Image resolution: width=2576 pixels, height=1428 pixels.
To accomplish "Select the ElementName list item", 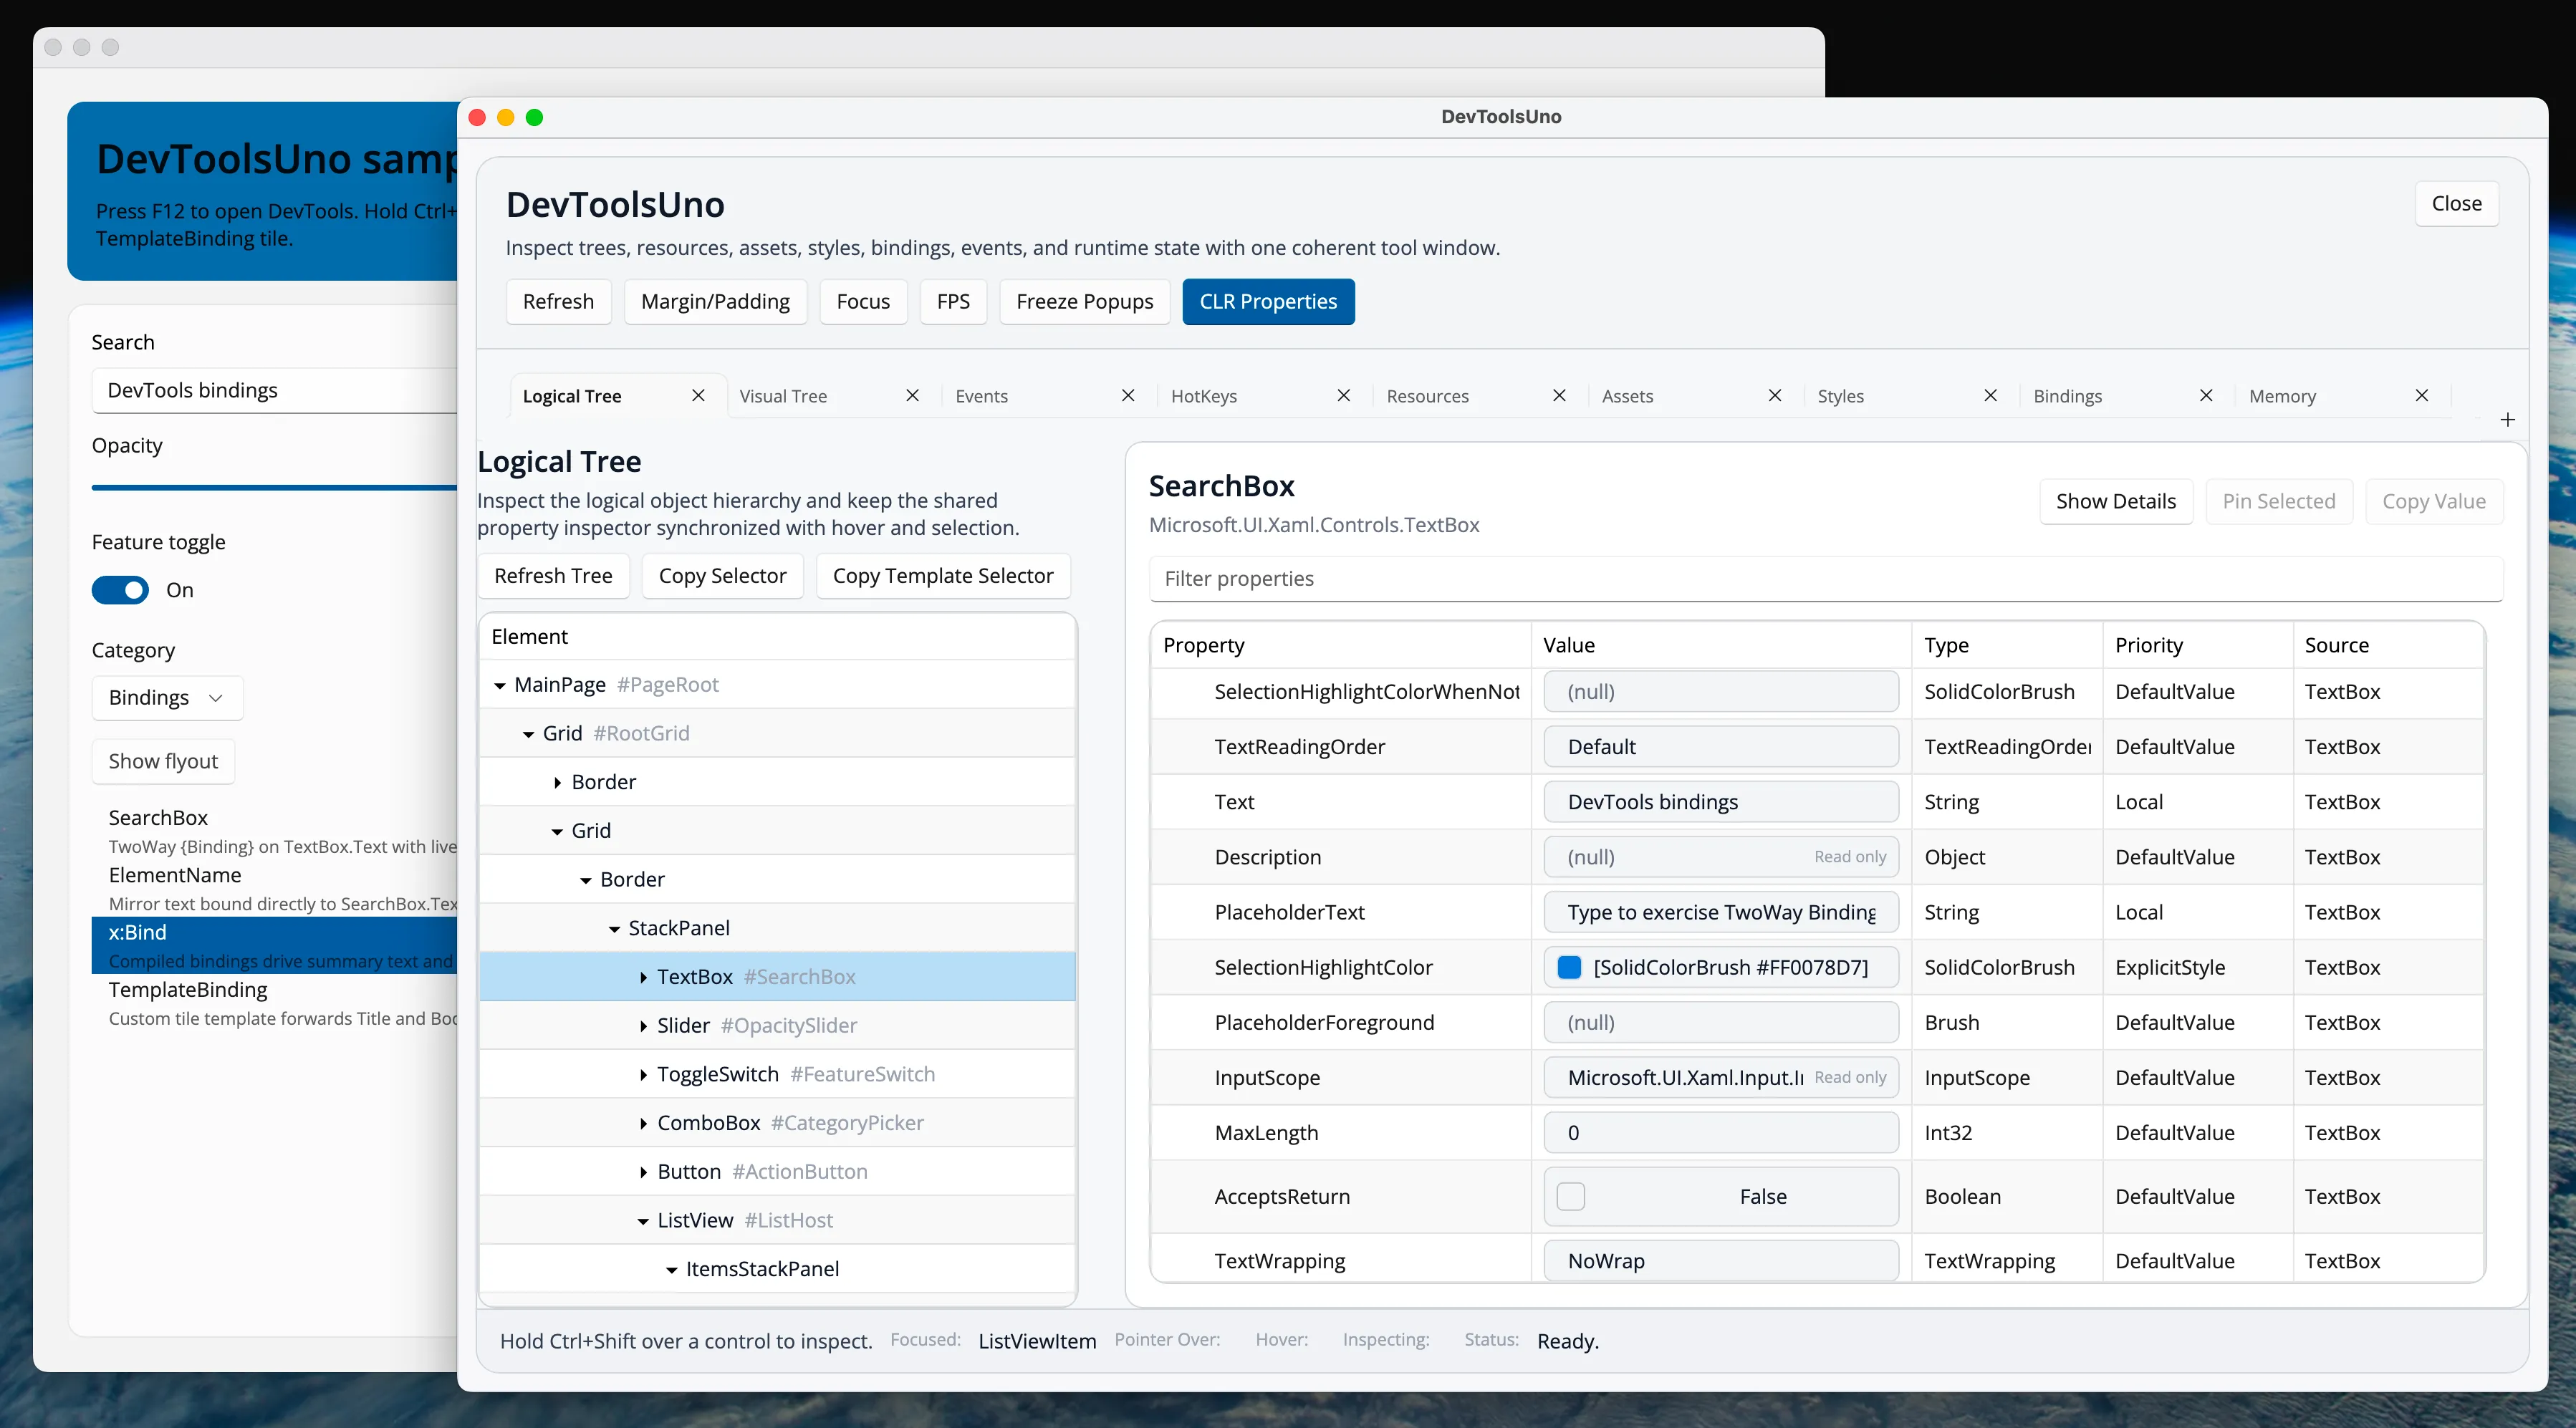I will tap(274, 889).
